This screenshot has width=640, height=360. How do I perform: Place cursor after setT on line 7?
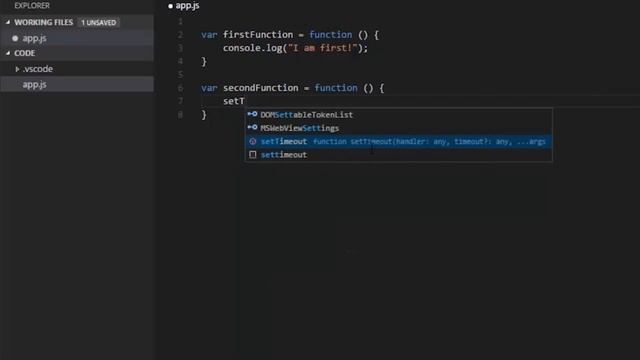click(x=245, y=101)
